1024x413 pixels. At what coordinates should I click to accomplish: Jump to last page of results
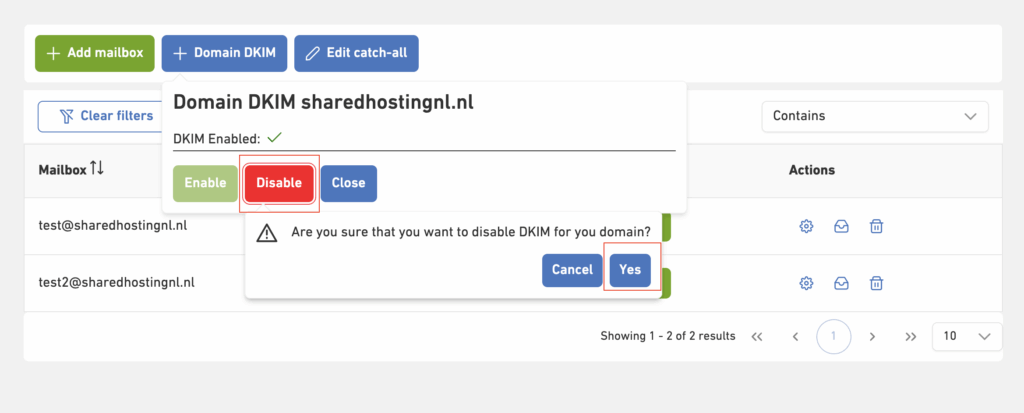click(x=910, y=336)
